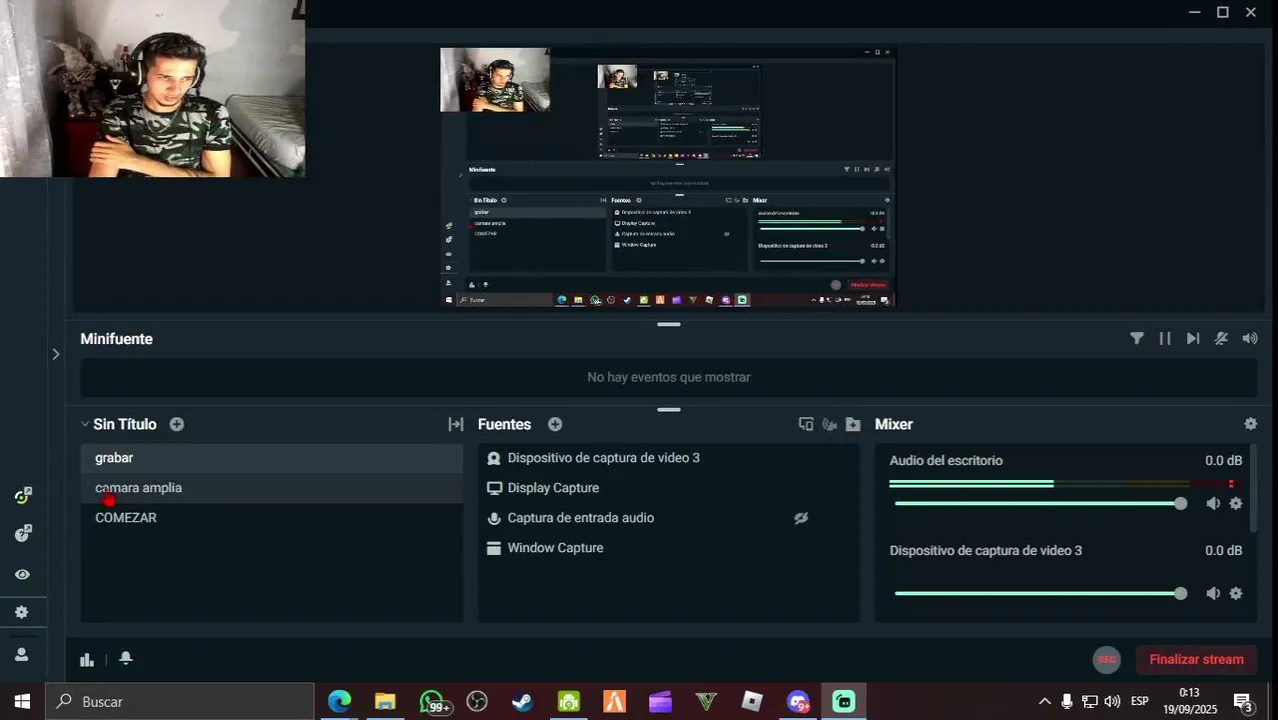
Task: Open Mixer advanced audio settings gear
Action: click(1250, 424)
